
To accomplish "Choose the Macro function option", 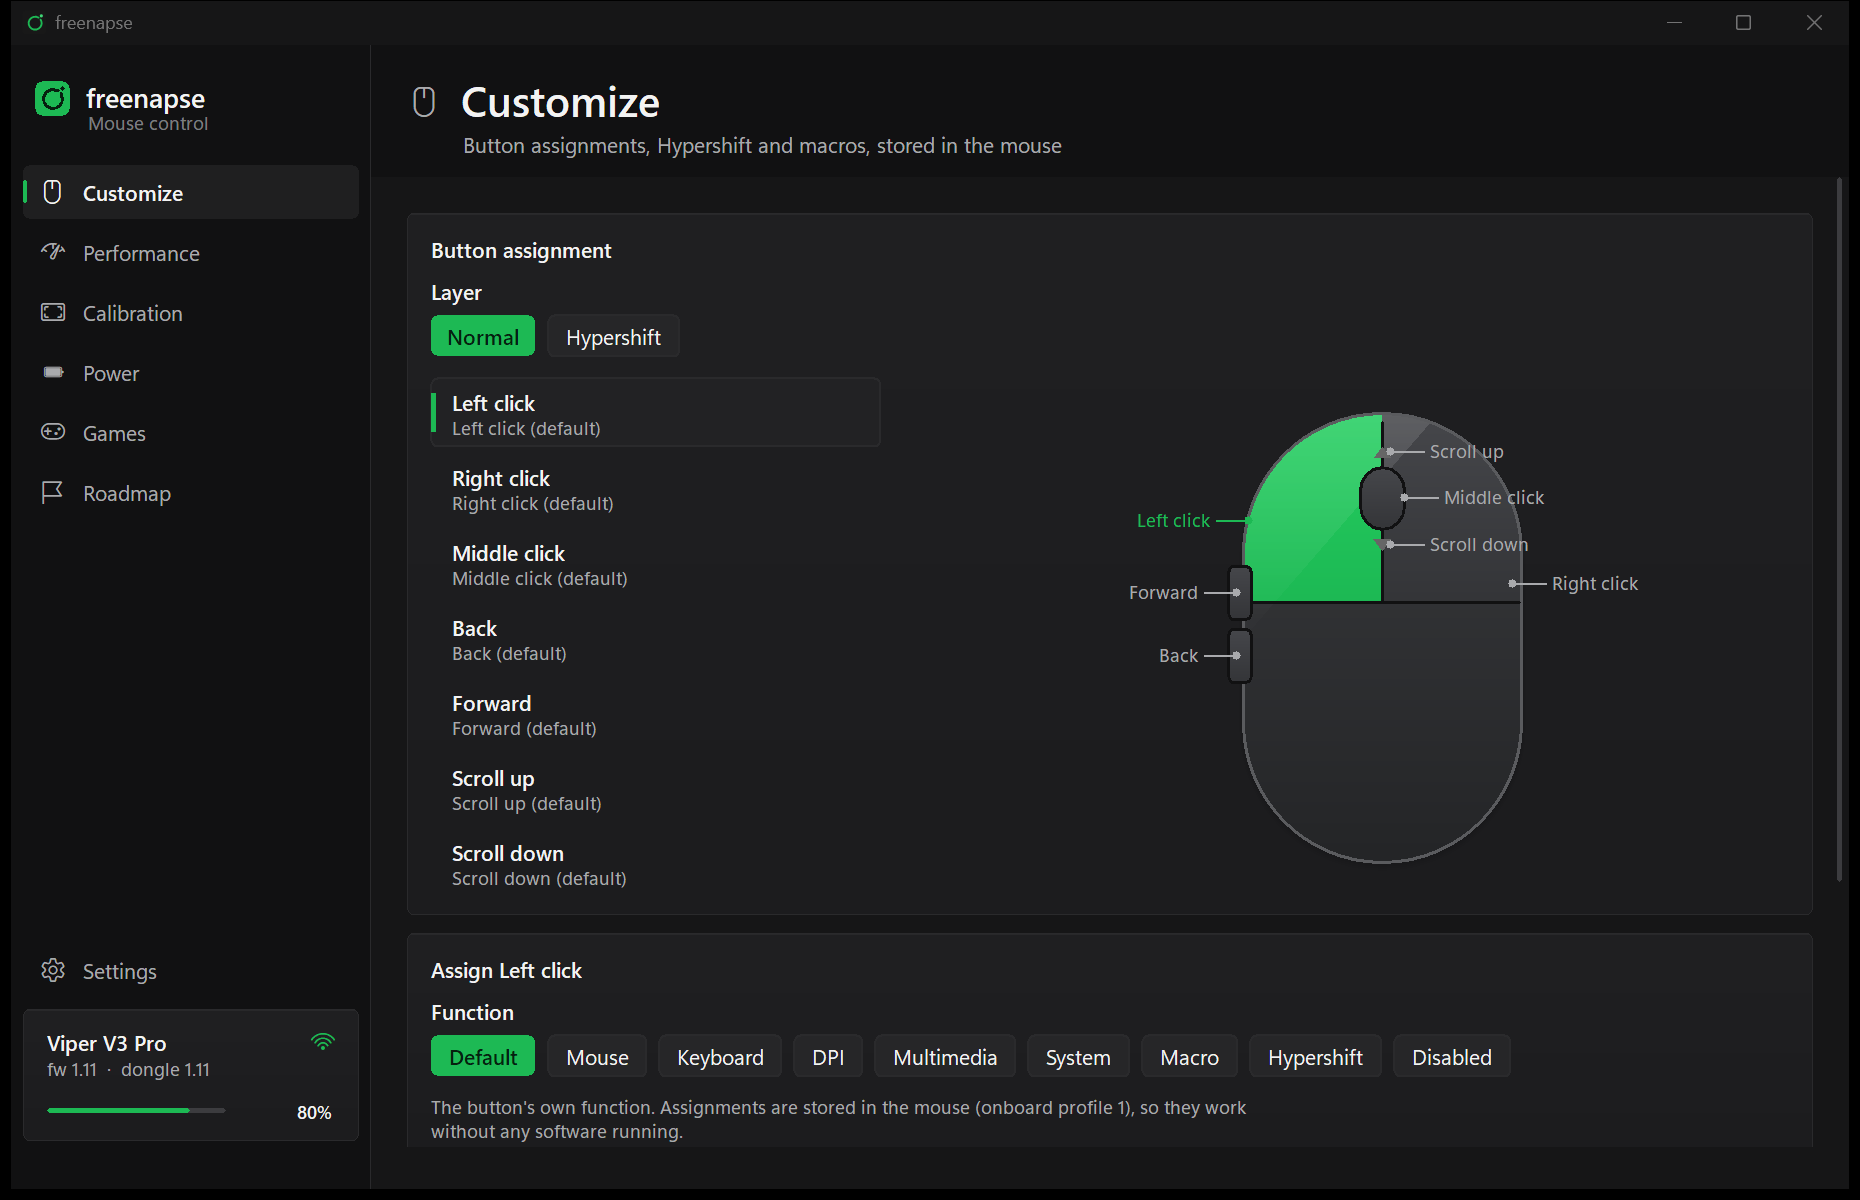I will 1189,1057.
